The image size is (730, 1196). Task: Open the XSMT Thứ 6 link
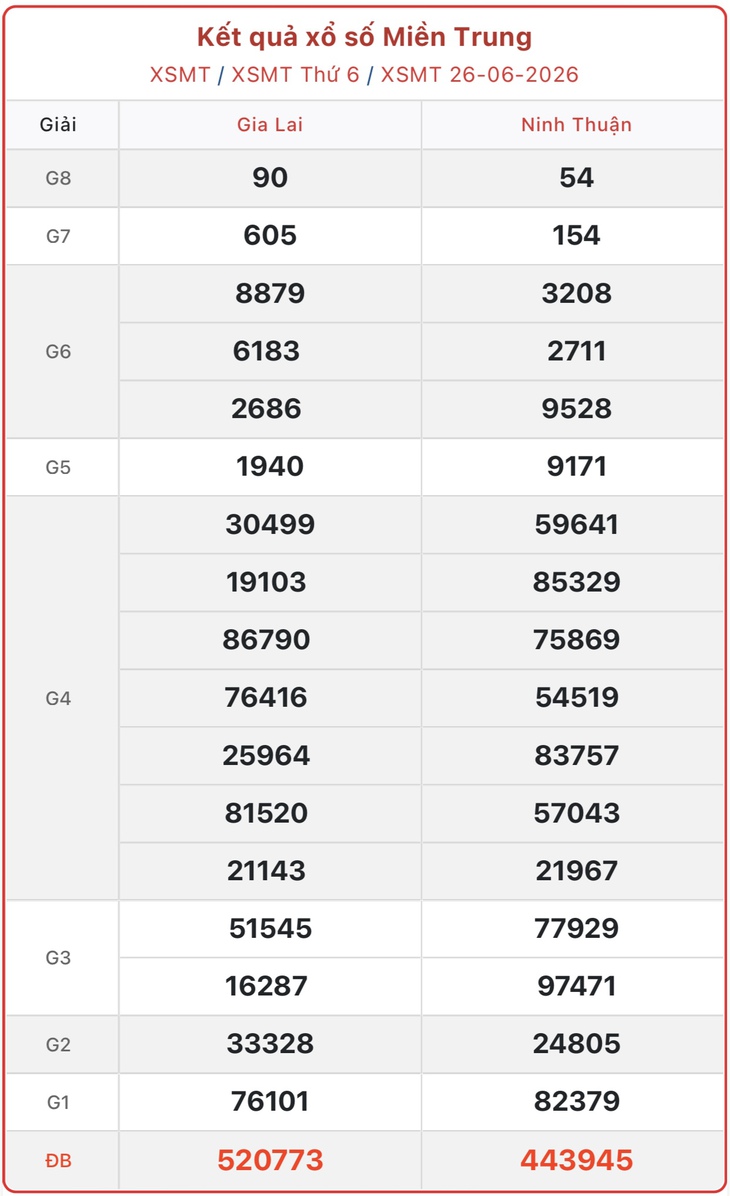coord(295,75)
